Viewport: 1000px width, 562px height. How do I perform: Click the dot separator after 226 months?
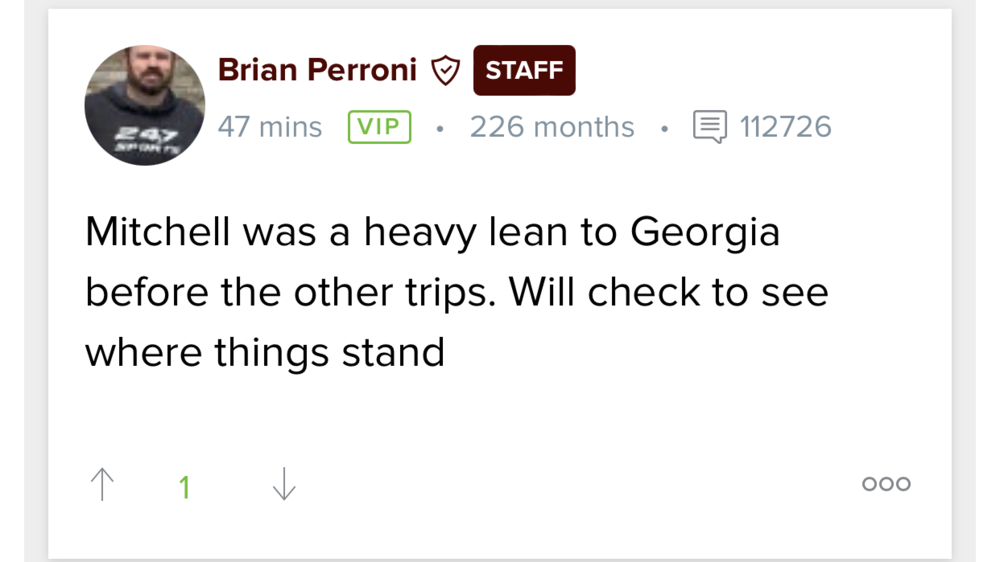[x=664, y=128]
